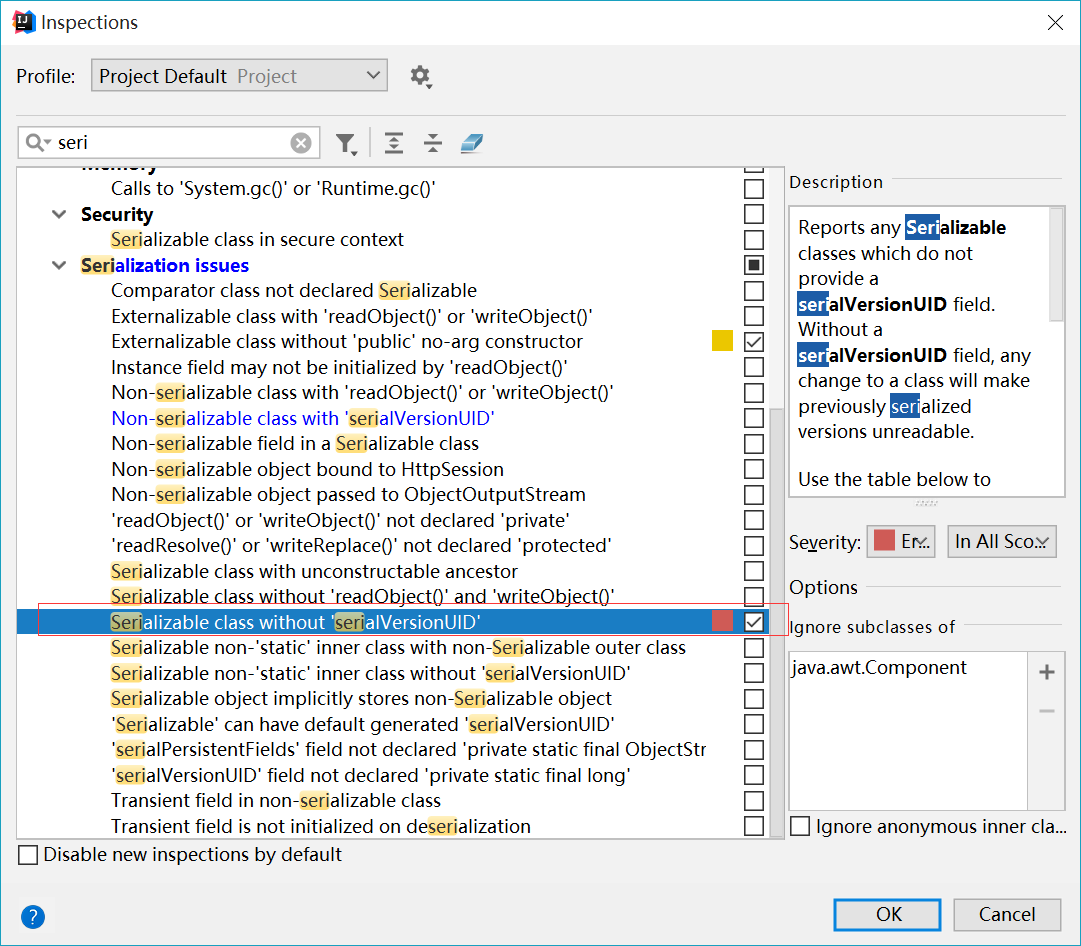Select java.awt.Component in ignore list

point(879,667)
